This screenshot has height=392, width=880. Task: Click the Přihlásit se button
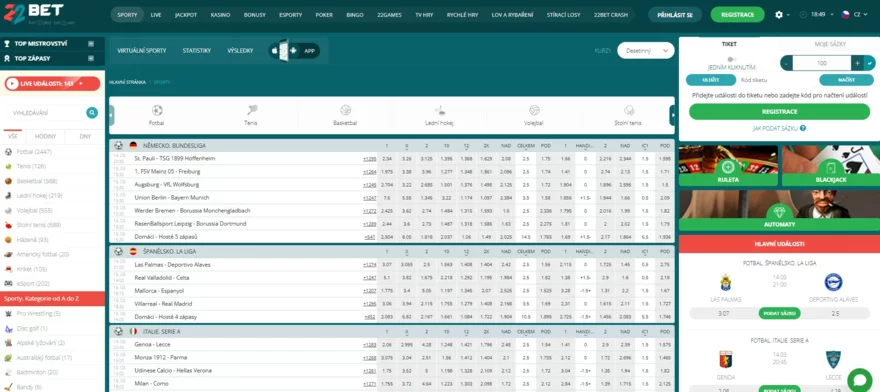675,15
